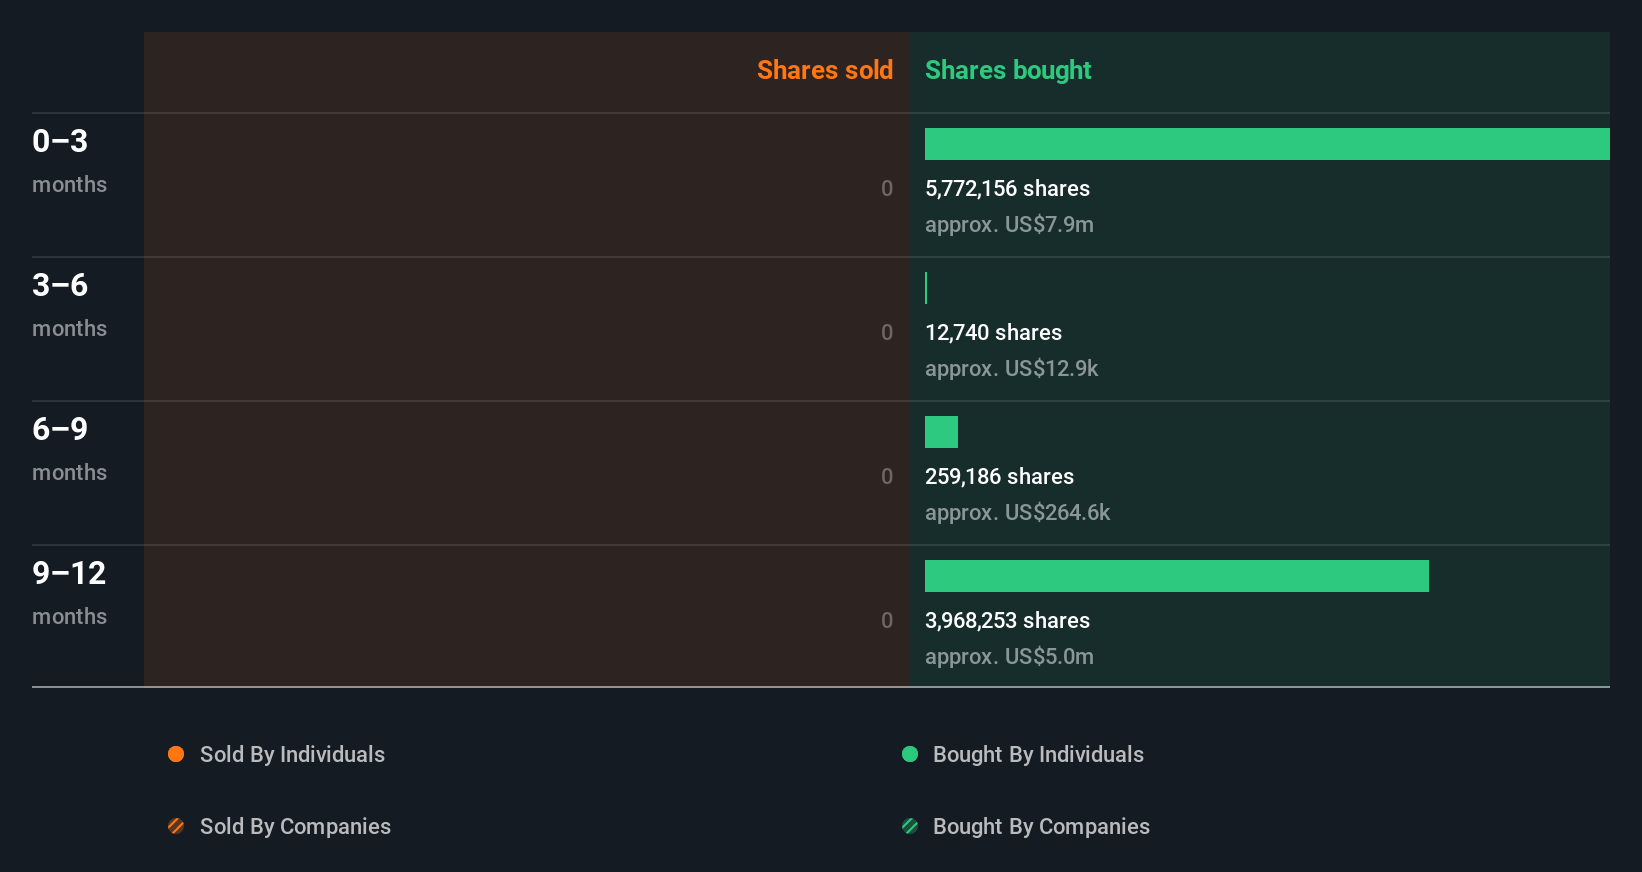Viewport: 1642px width, 872px height.
Task: Click the striped Sold By Companies legend icon
Action: (x=176, y=826)
